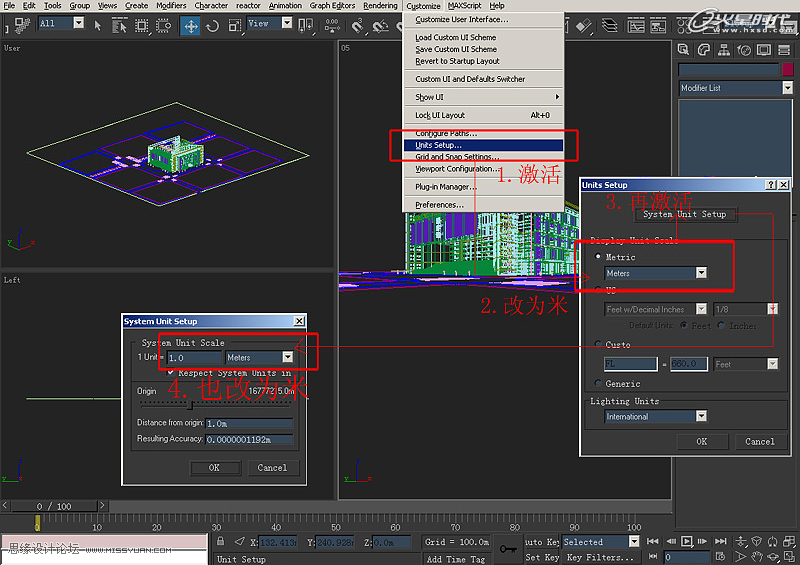The image size is (800, 565).
Task: Select the Metric radio button
Action: pos(598,258)
